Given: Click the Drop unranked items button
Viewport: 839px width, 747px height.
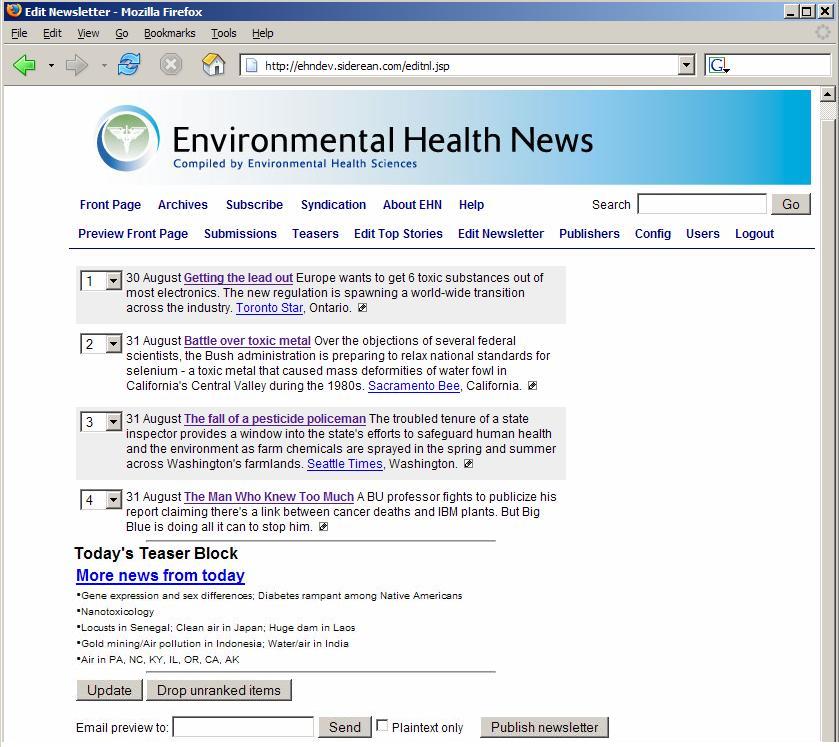Looking at the screenshot, I should (x=219, y=690).
